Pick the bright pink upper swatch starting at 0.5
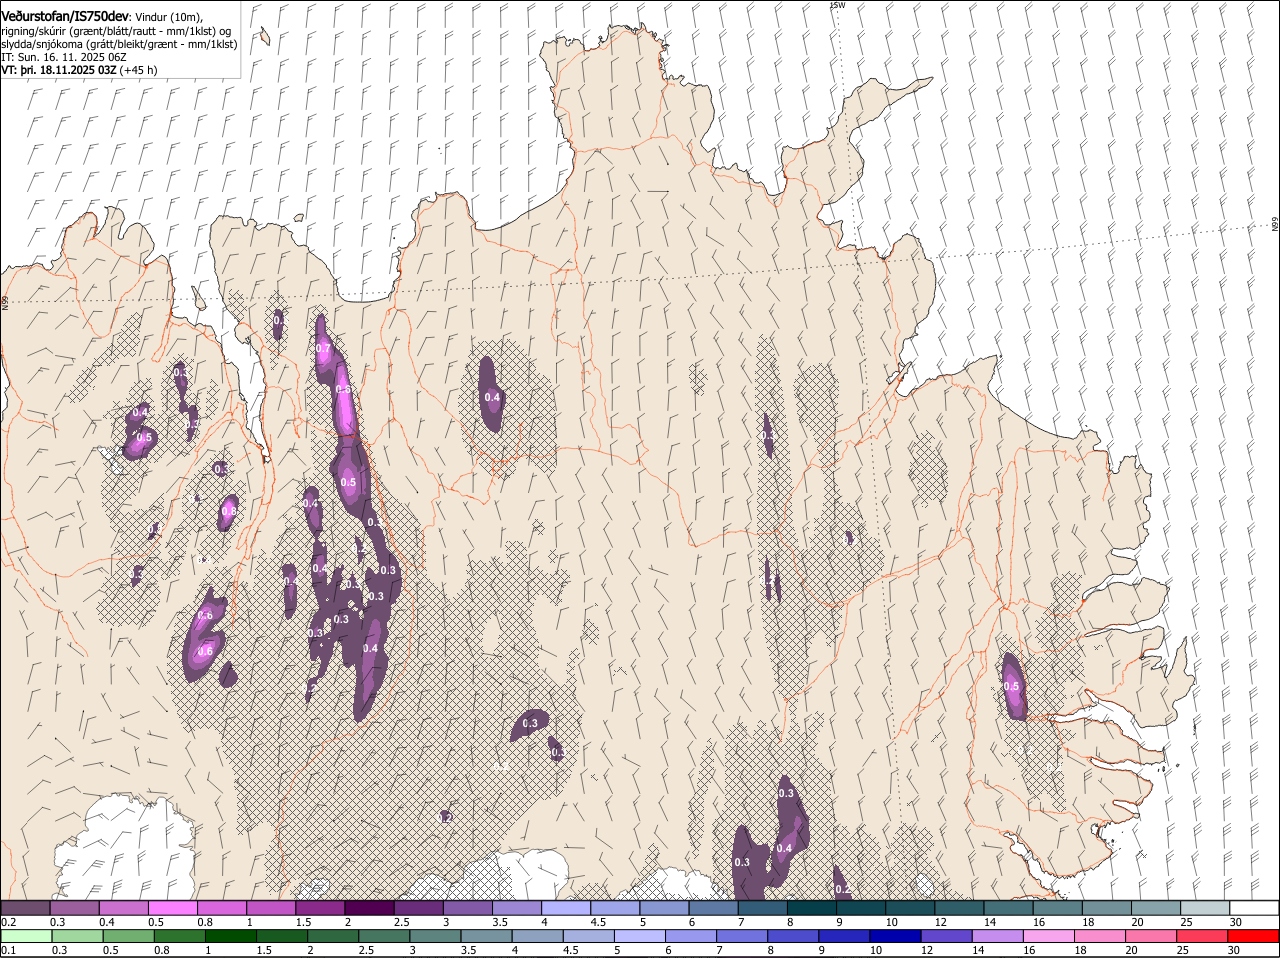1280x958 pixels. (172, 907)
